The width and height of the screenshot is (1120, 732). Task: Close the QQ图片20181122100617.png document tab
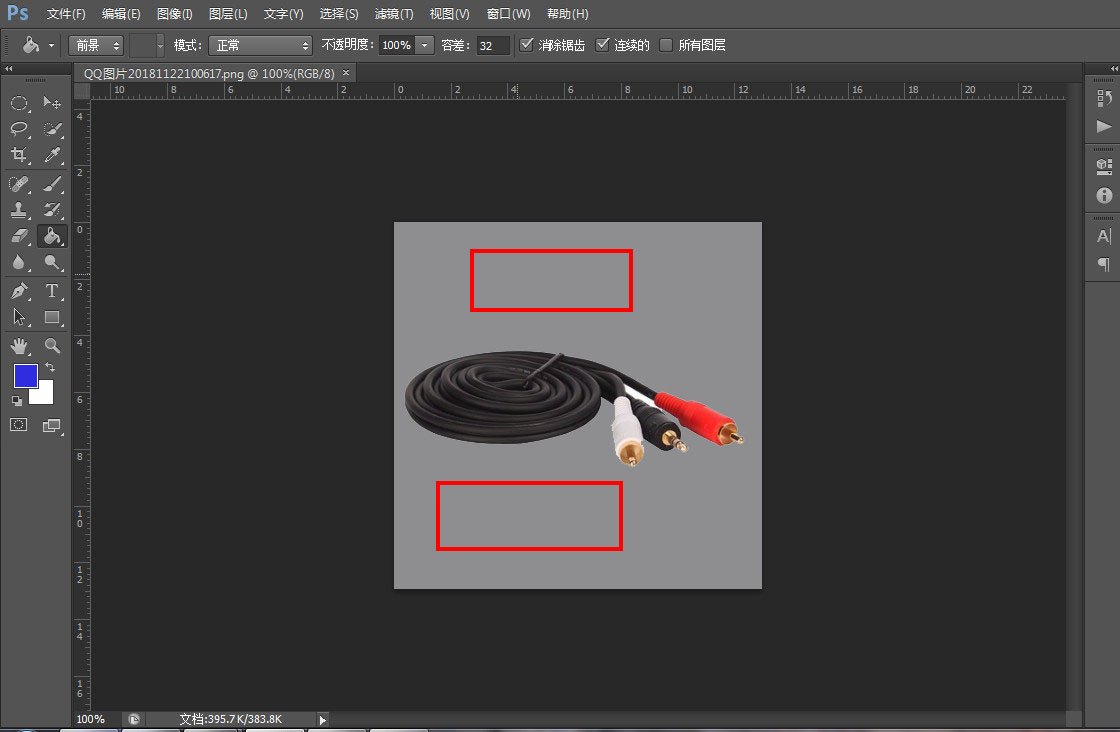pyautogui.click(x=346, y=73)
